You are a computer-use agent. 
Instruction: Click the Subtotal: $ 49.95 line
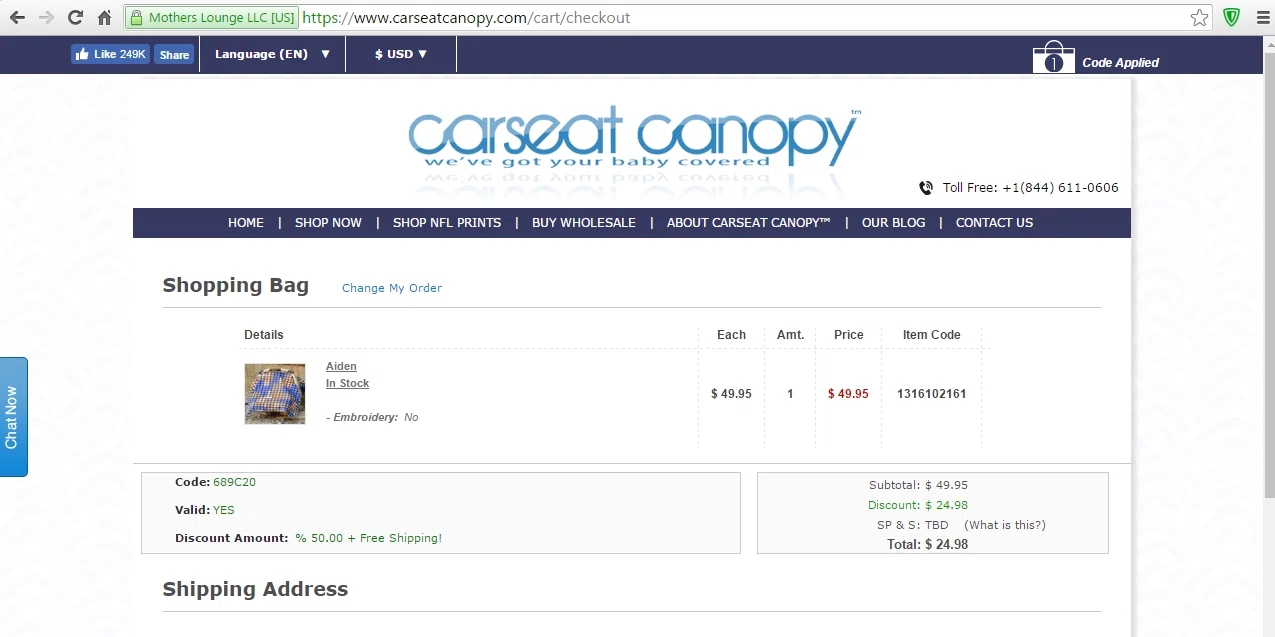coord(918,485)
